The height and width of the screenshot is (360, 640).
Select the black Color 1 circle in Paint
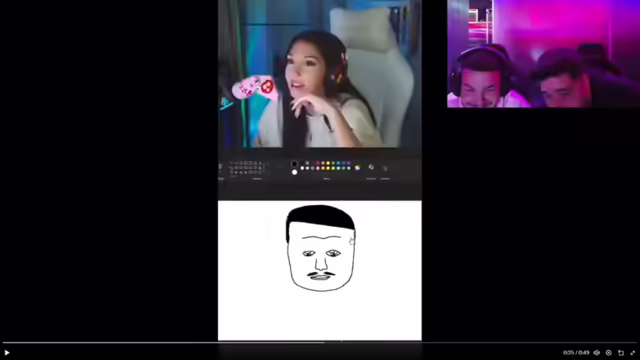coord(294,164)
